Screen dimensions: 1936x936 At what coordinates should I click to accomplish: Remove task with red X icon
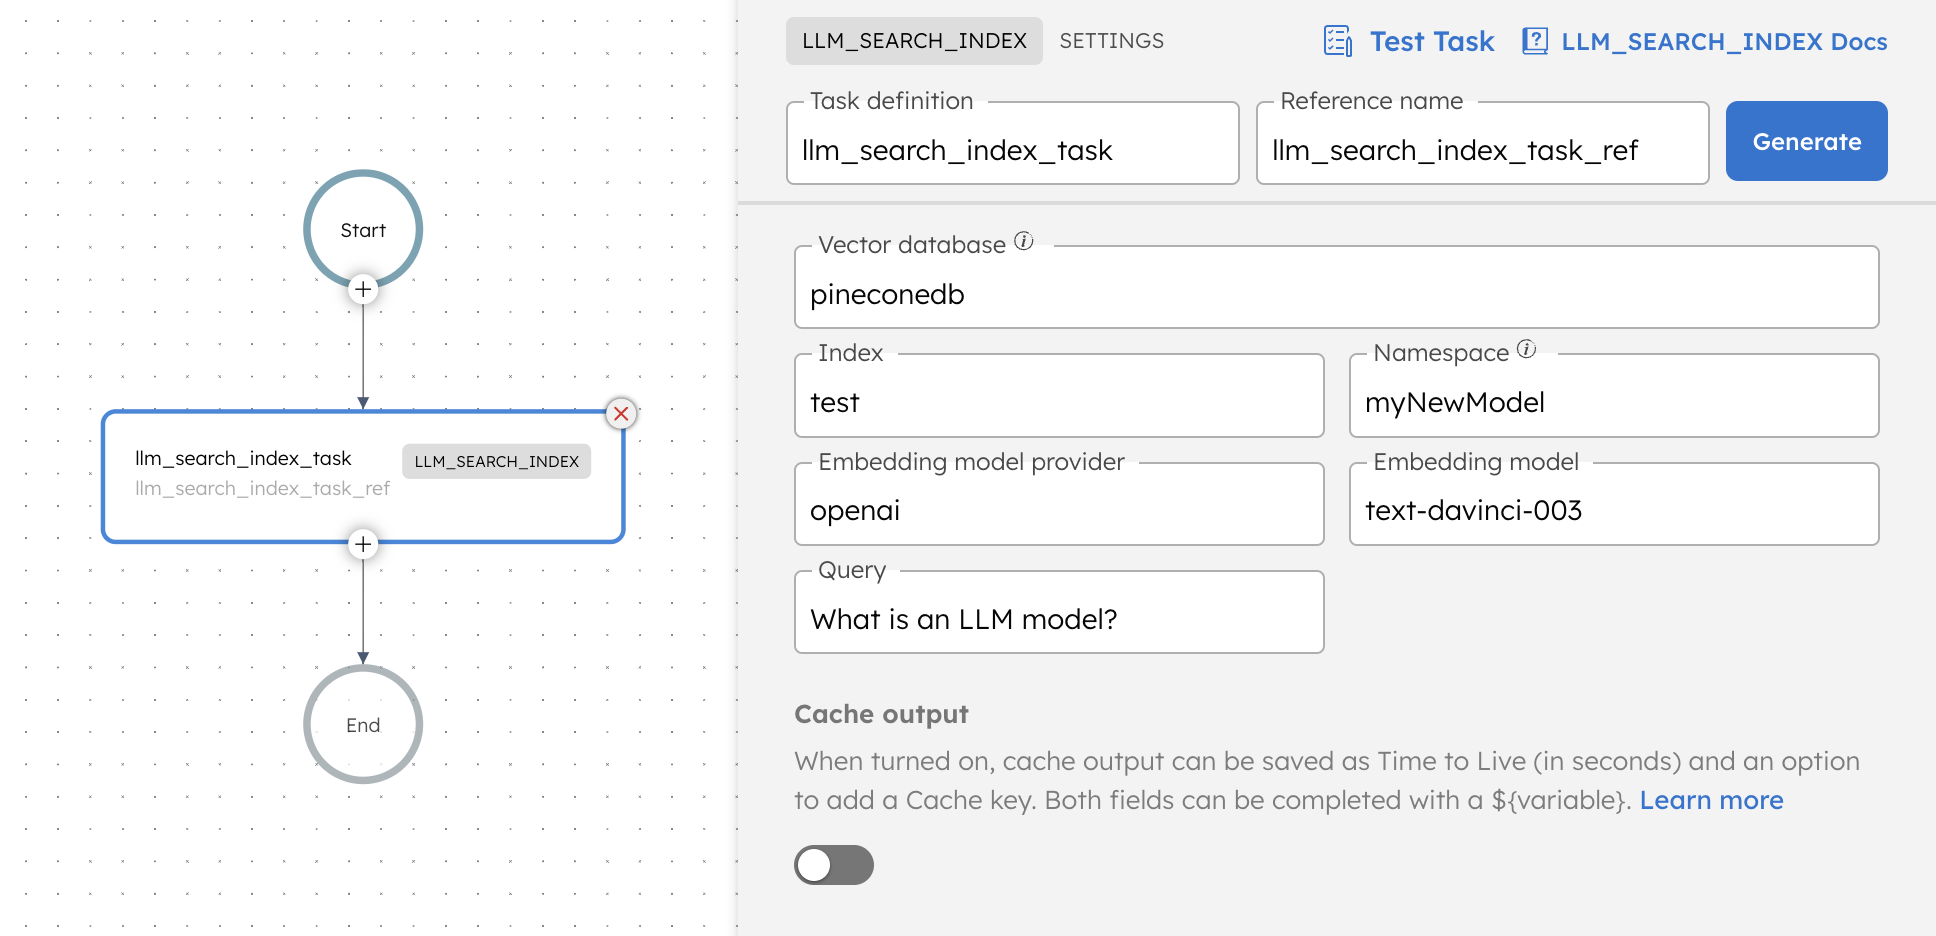pyautogui.click(x=621, y=413)
